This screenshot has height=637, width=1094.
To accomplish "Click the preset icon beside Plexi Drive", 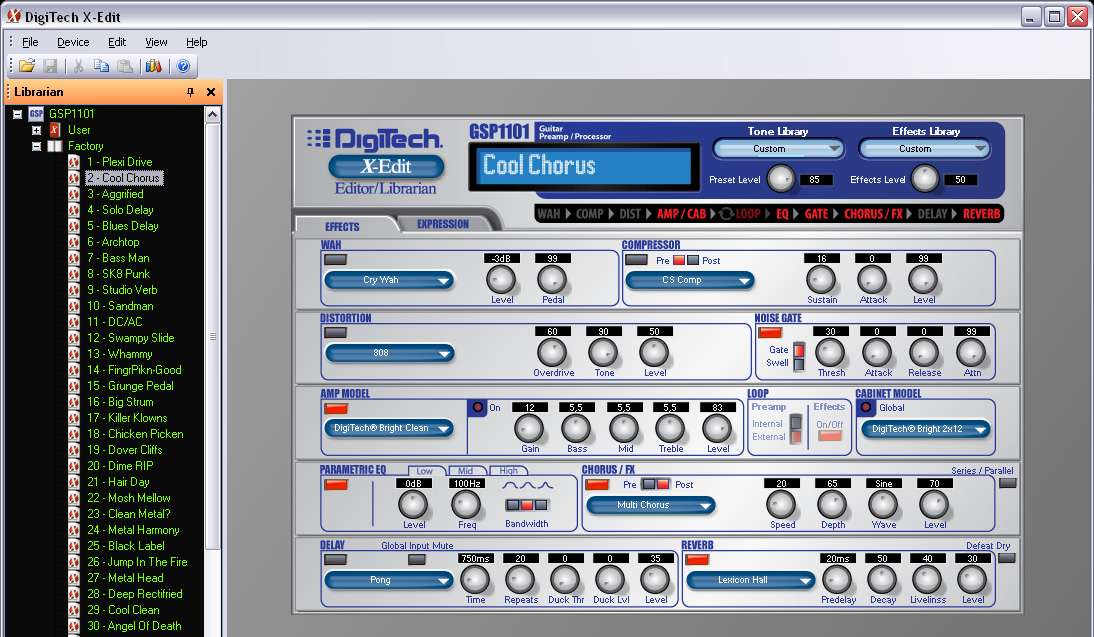I will tap(74, 162).
